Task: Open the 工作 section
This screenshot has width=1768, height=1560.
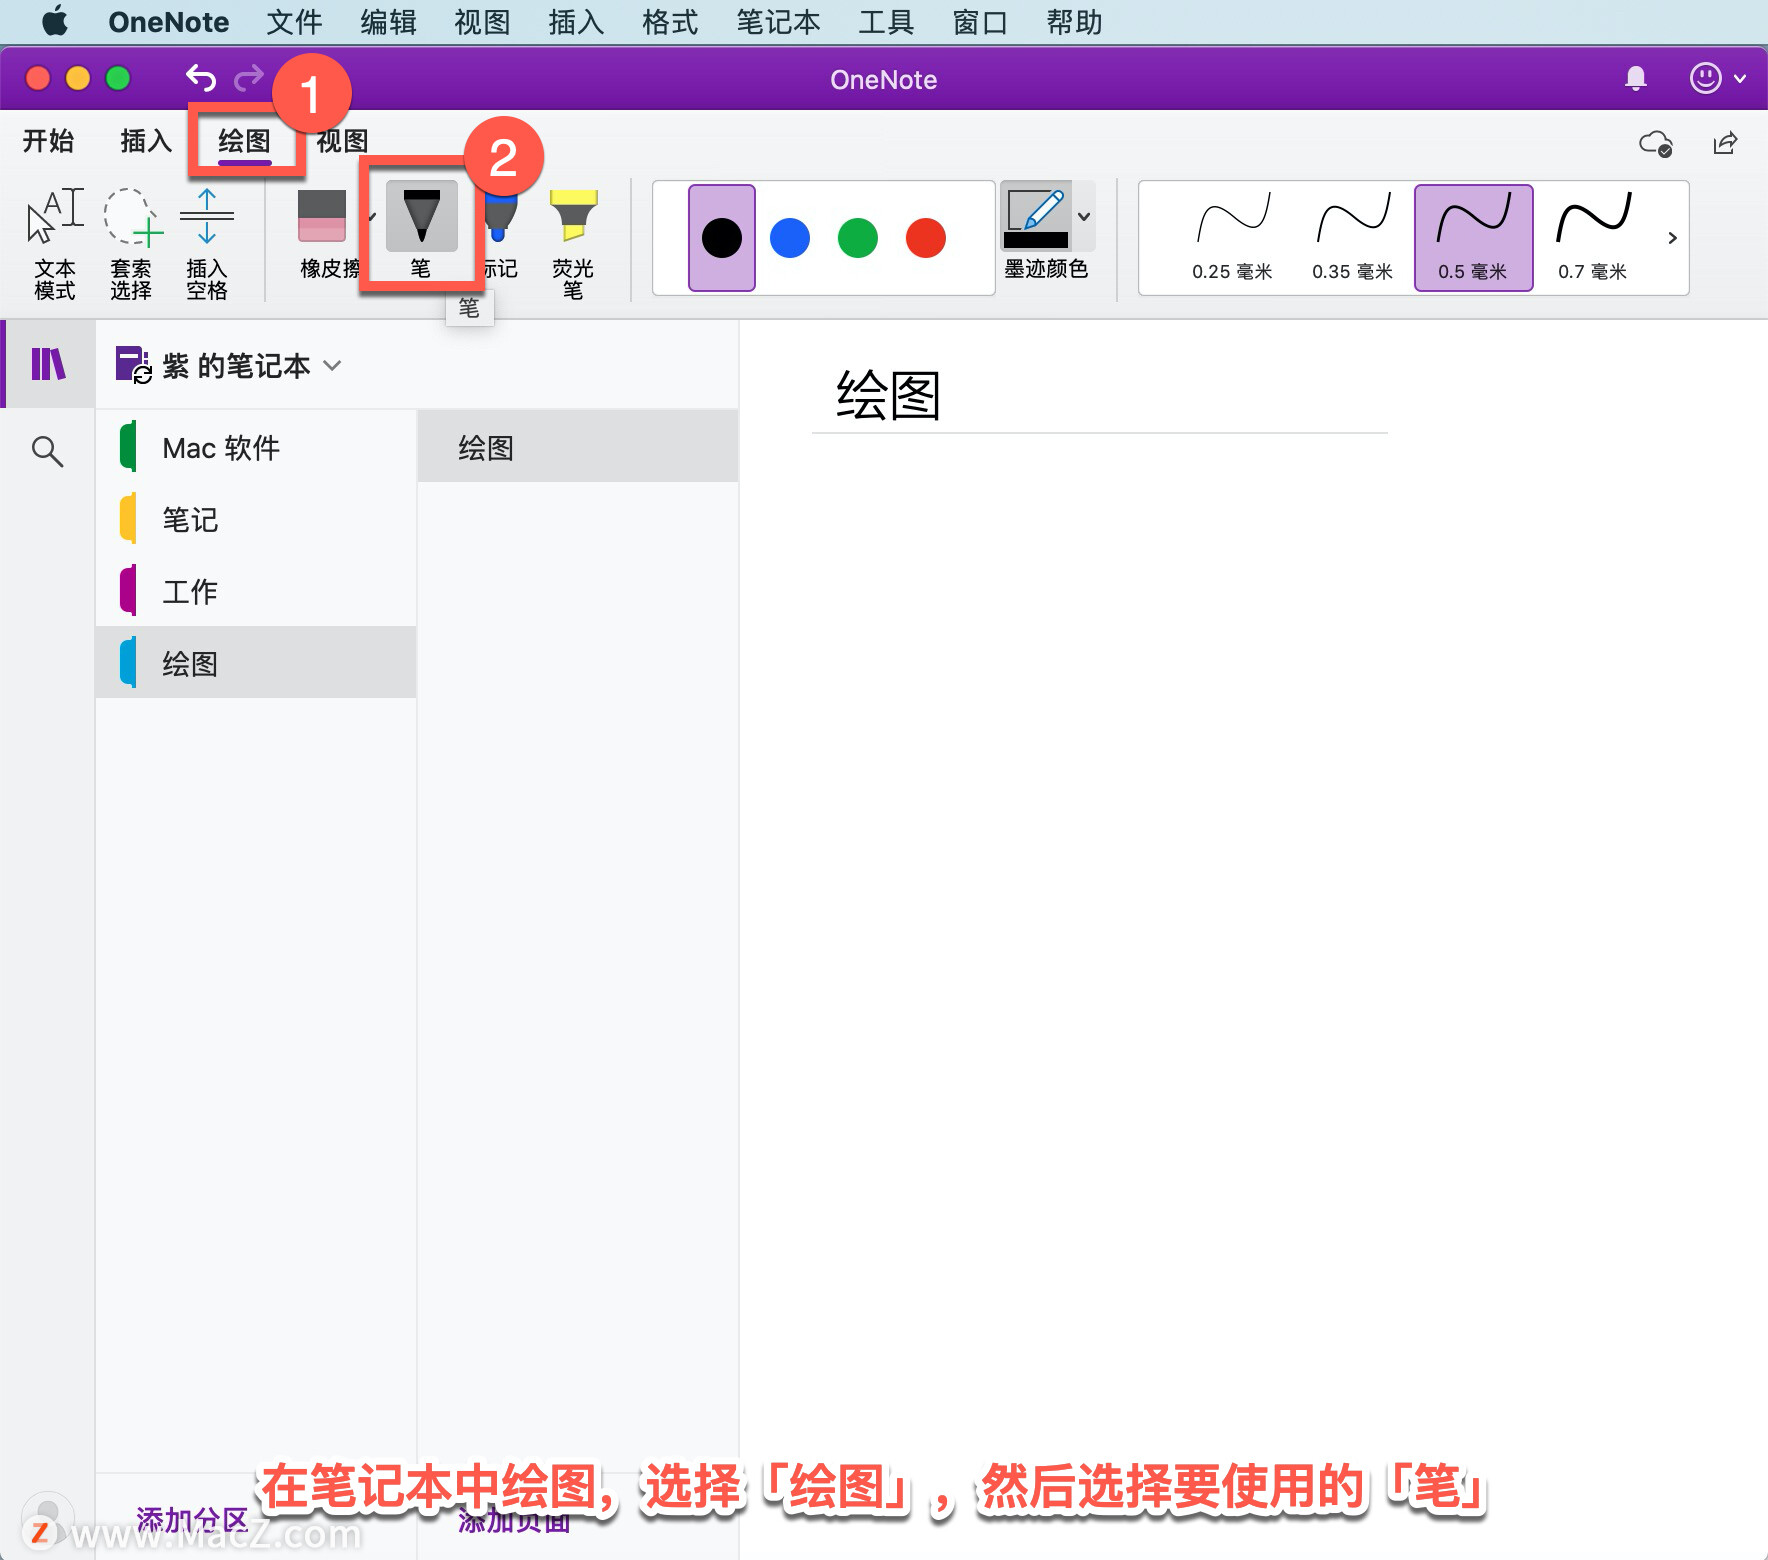Action: pyautogui.click(x=256, y=591)
